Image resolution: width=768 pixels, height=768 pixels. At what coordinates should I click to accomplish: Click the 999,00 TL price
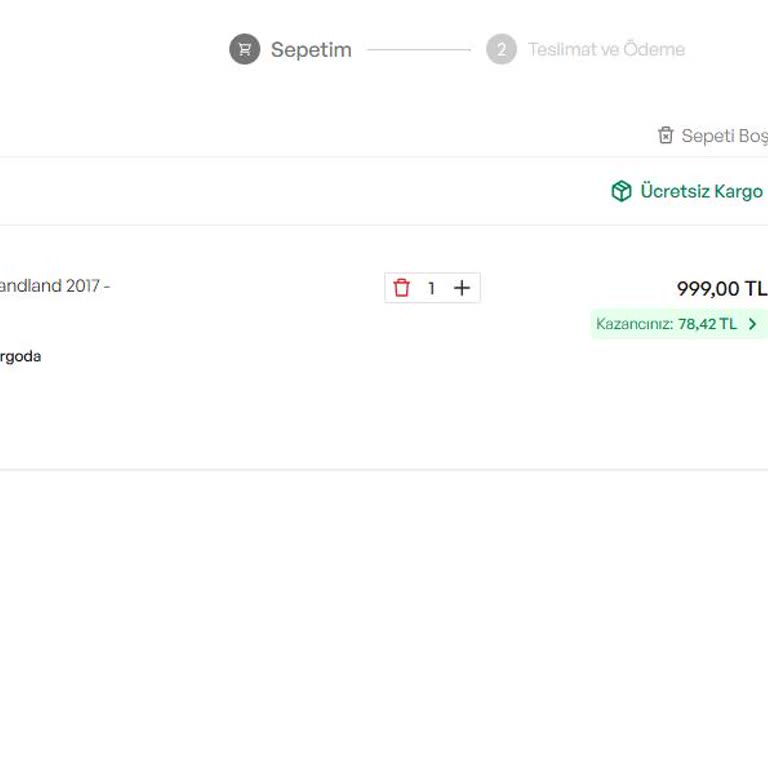tap(722, 289)
